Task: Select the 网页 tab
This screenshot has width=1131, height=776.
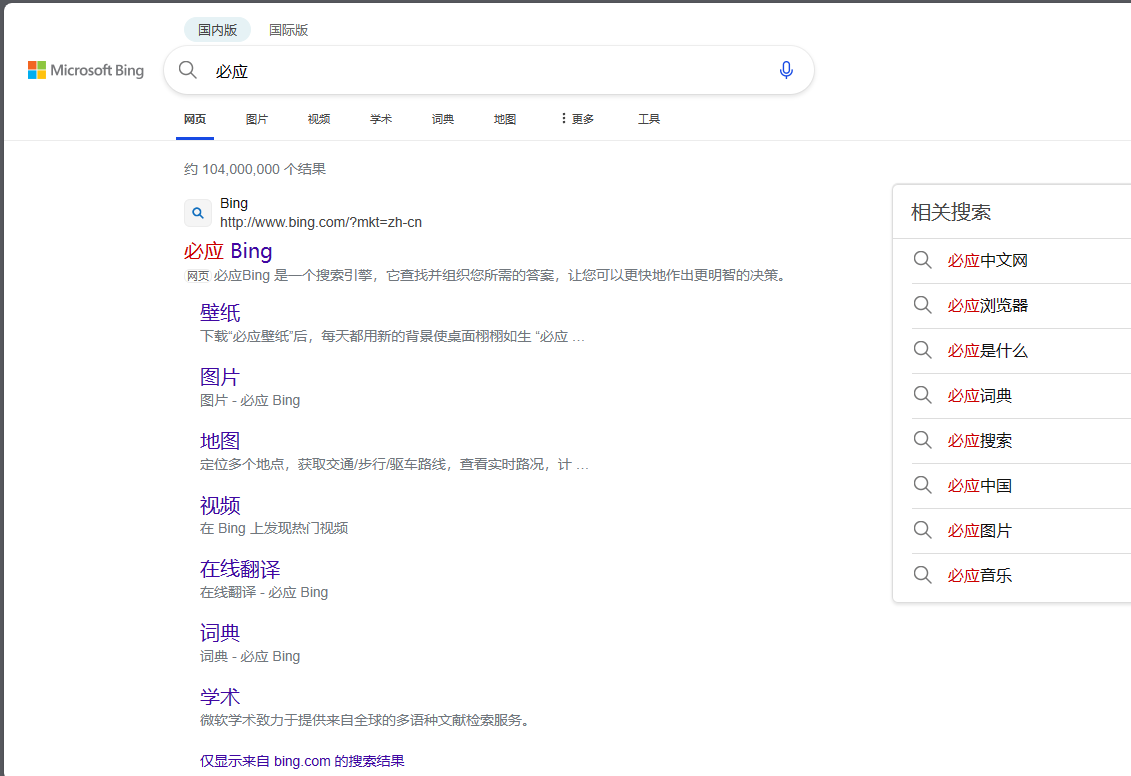Action: coord(195,119)
